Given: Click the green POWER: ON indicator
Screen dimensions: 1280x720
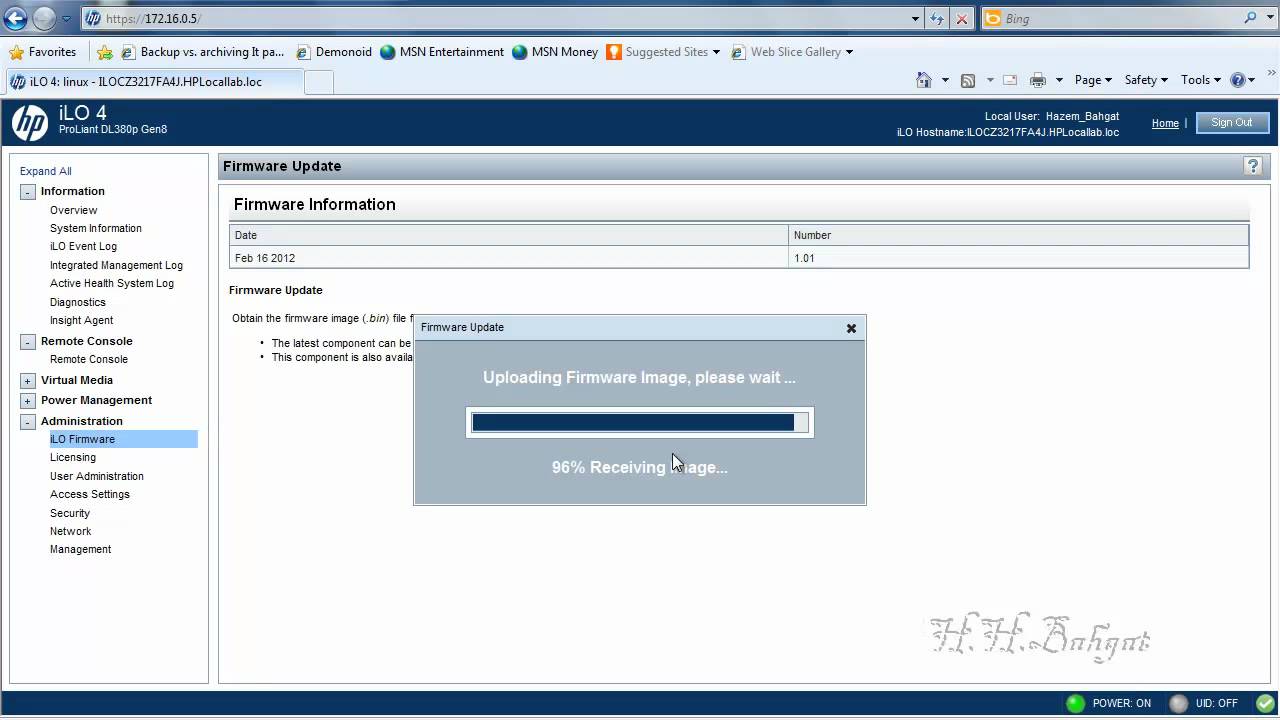Looking at the screenshot, I should pos(1076,703).
